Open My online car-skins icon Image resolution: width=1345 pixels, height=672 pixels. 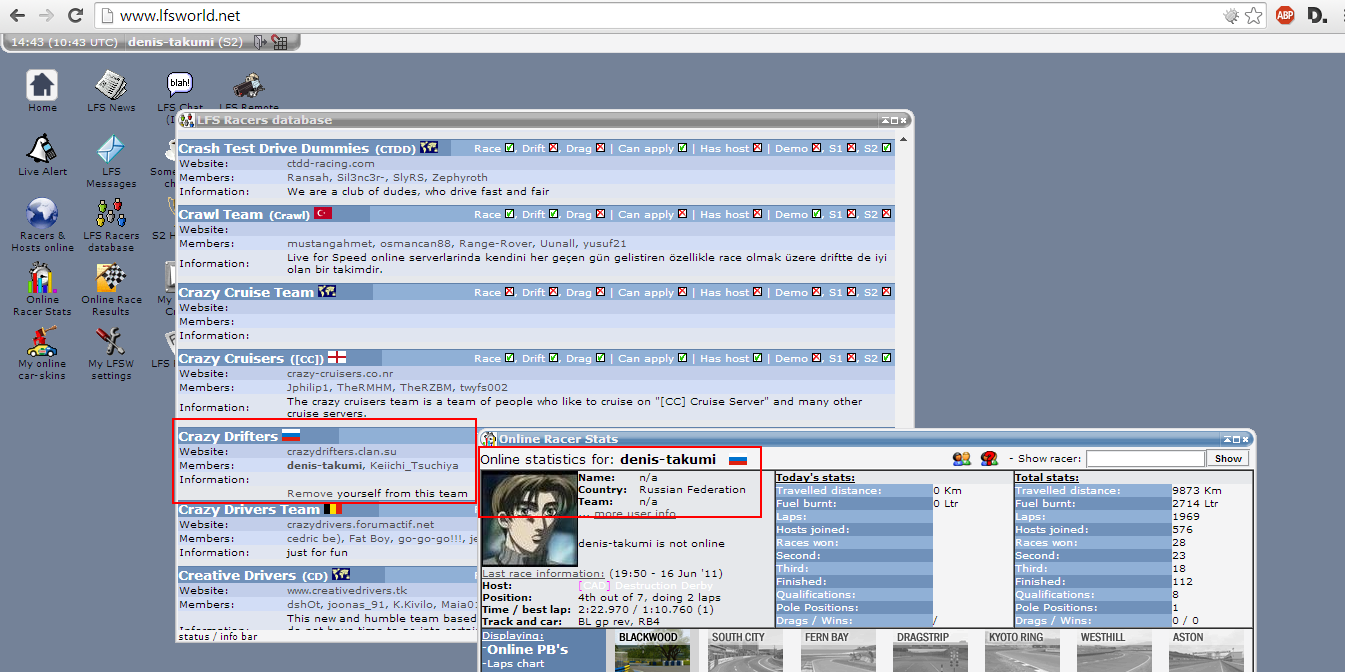point(42,341)
